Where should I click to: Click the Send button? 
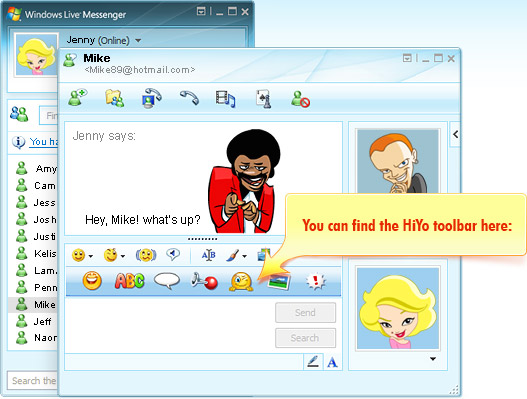[x=305, y=313]
